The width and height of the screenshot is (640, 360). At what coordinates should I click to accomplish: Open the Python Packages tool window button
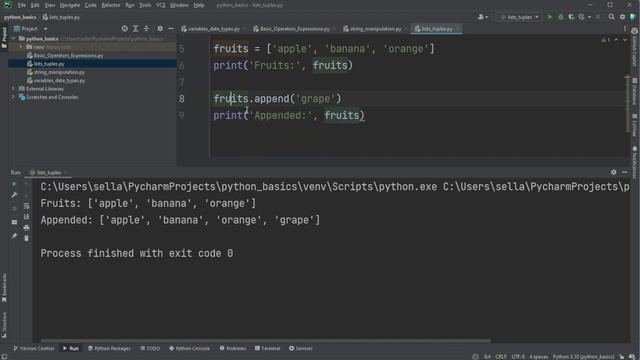[x=109, y=348]
